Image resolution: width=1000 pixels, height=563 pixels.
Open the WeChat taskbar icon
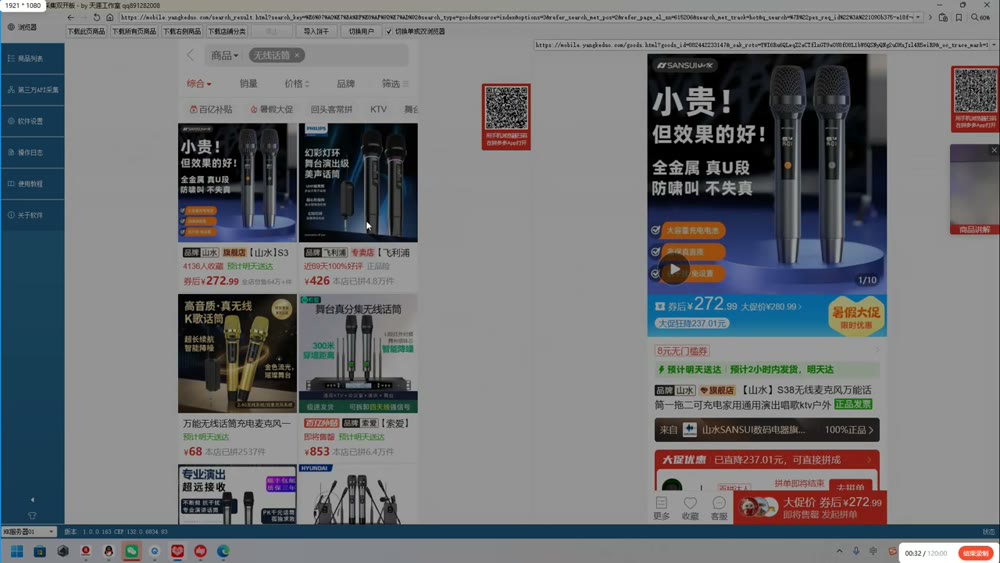coord(131,552)
